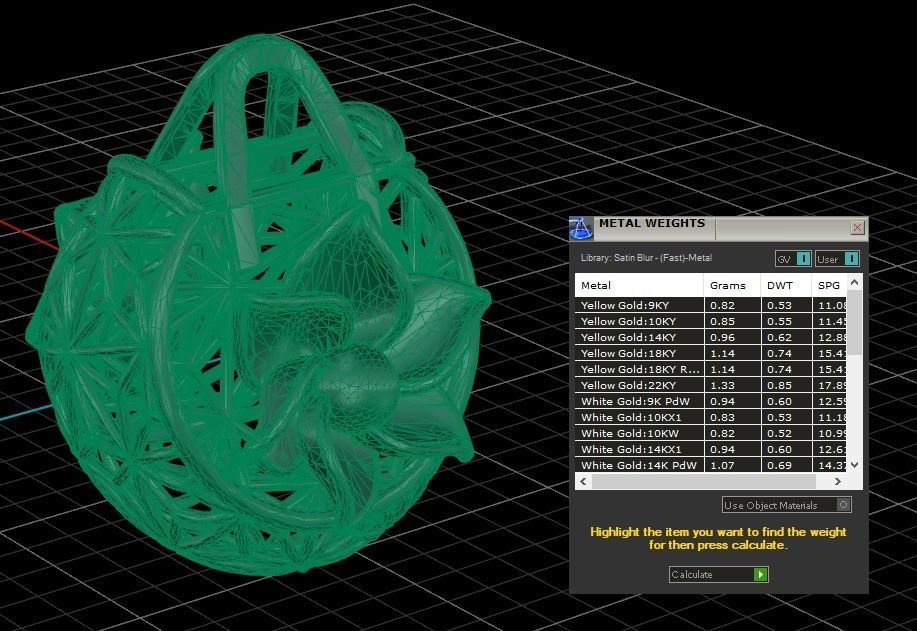
Task: Click the vertical scrollbar thumb
Action: (854, 322)
